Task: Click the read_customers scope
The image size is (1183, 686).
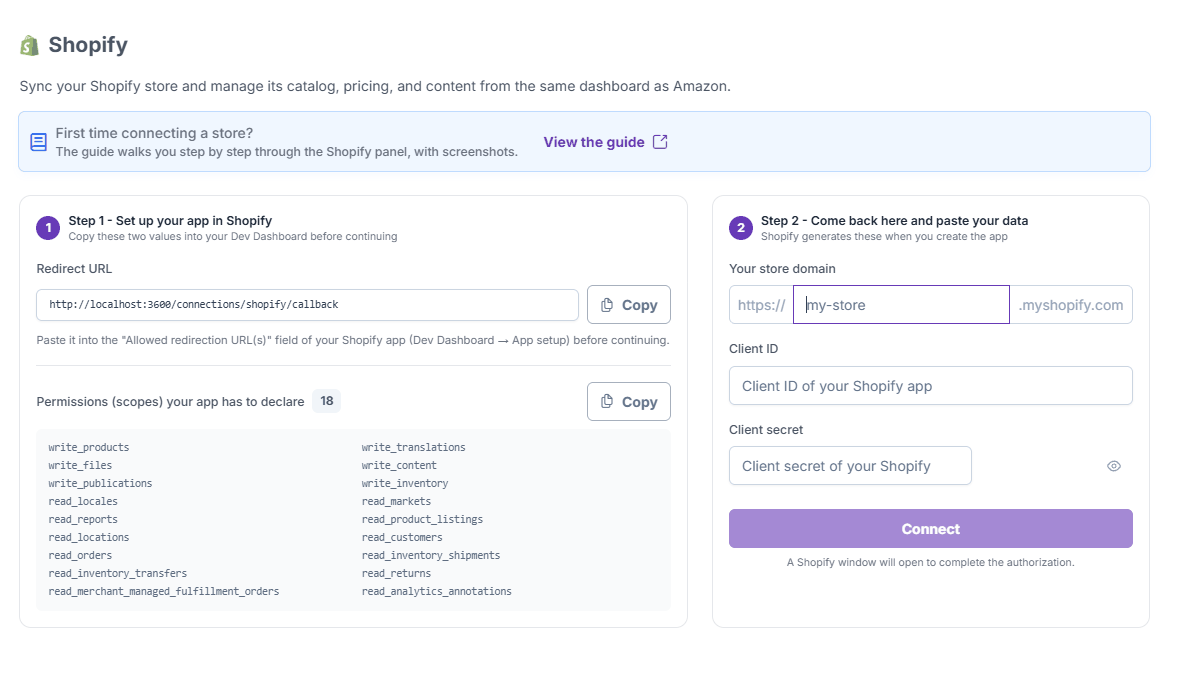Action: 402,537
